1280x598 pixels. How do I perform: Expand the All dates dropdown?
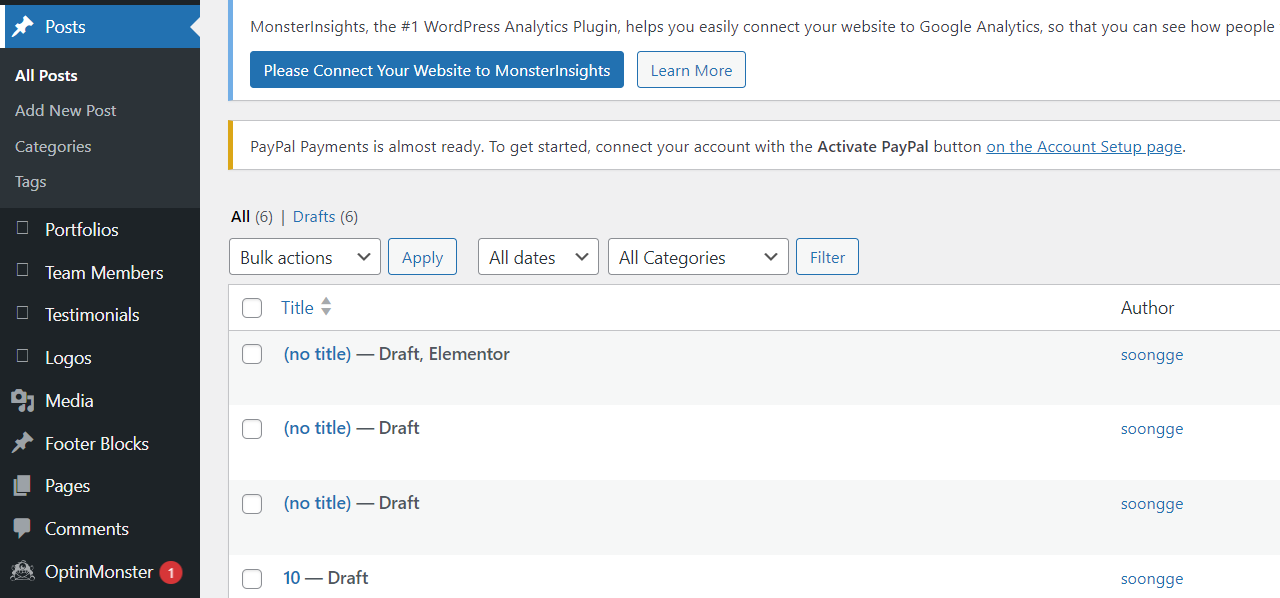[x=538, y=257]
